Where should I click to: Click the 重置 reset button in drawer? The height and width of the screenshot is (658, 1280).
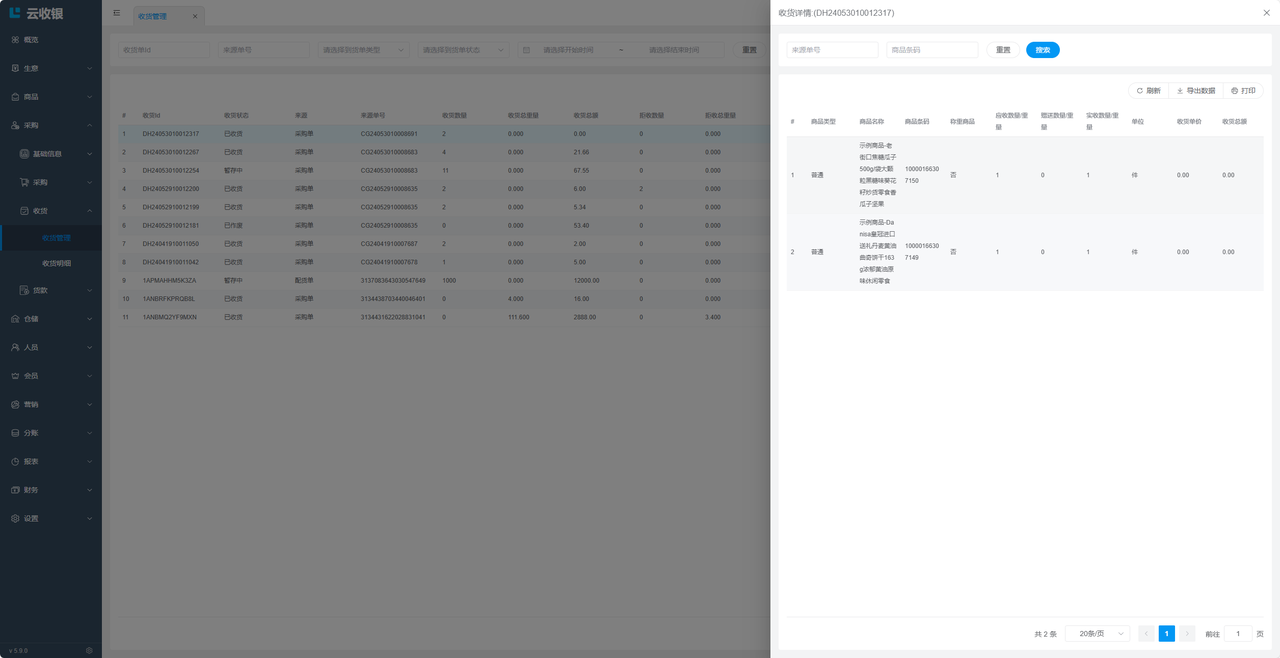click(1002, 50)
